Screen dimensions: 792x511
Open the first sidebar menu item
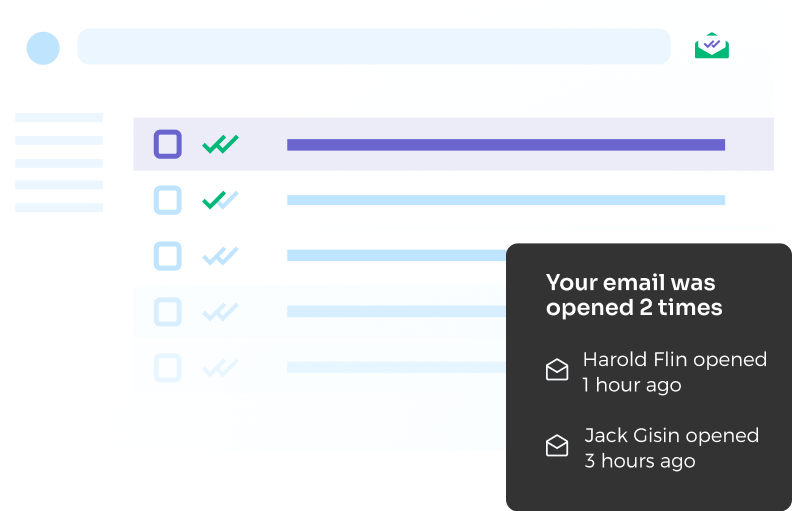(x=59, y=118)
